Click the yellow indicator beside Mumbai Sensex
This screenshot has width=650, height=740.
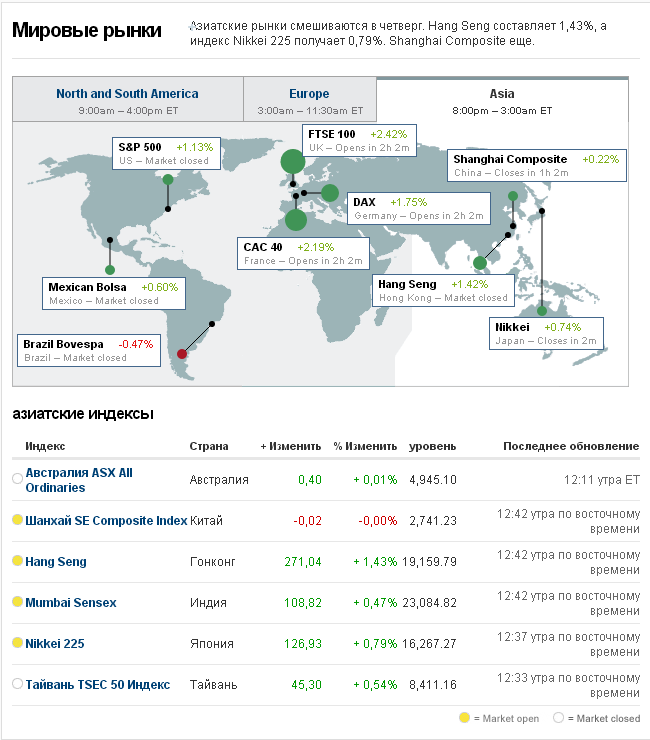[17, 601]
